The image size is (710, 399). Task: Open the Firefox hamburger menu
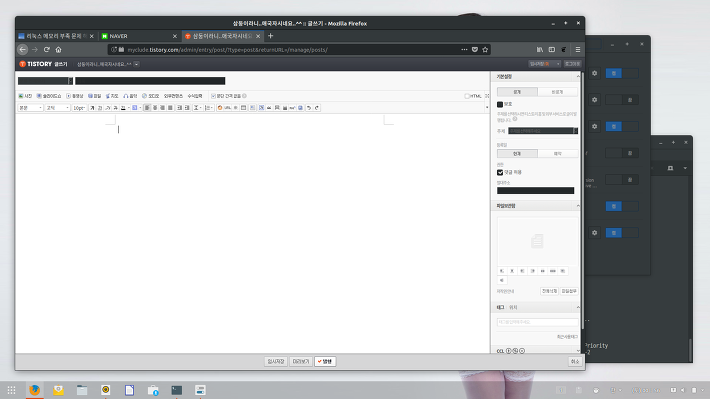point(578,49)
